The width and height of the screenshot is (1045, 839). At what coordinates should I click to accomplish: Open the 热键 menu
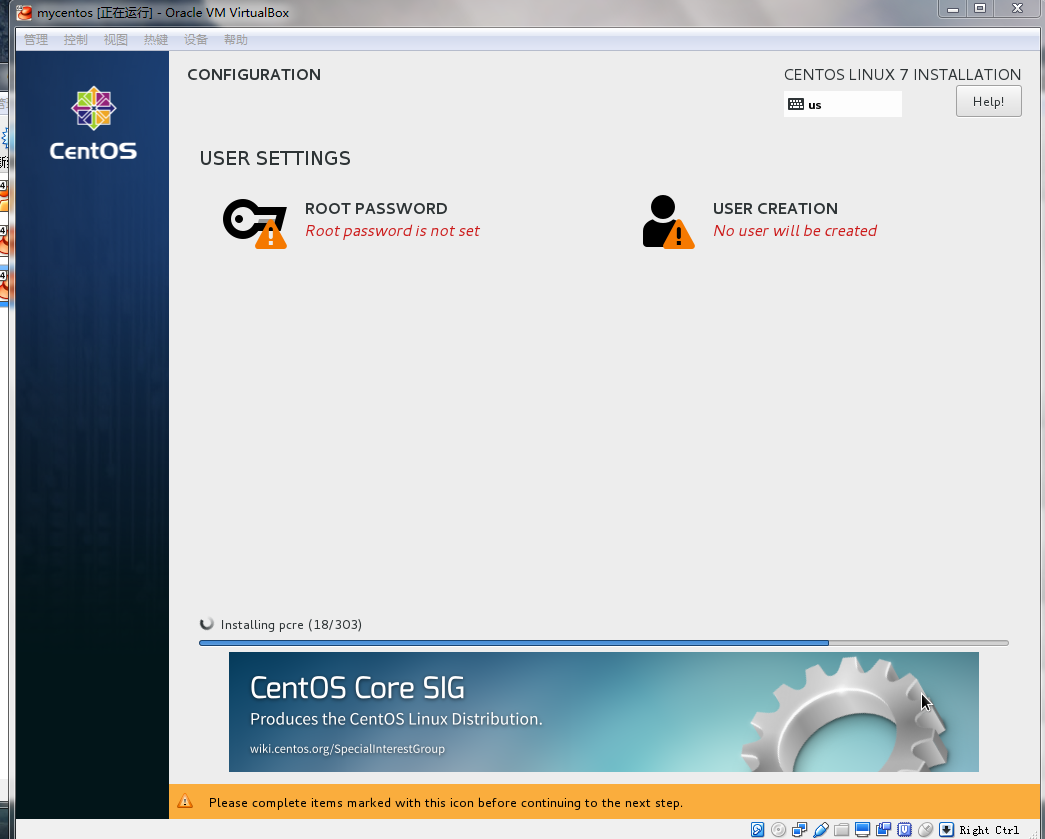(155, 40)
